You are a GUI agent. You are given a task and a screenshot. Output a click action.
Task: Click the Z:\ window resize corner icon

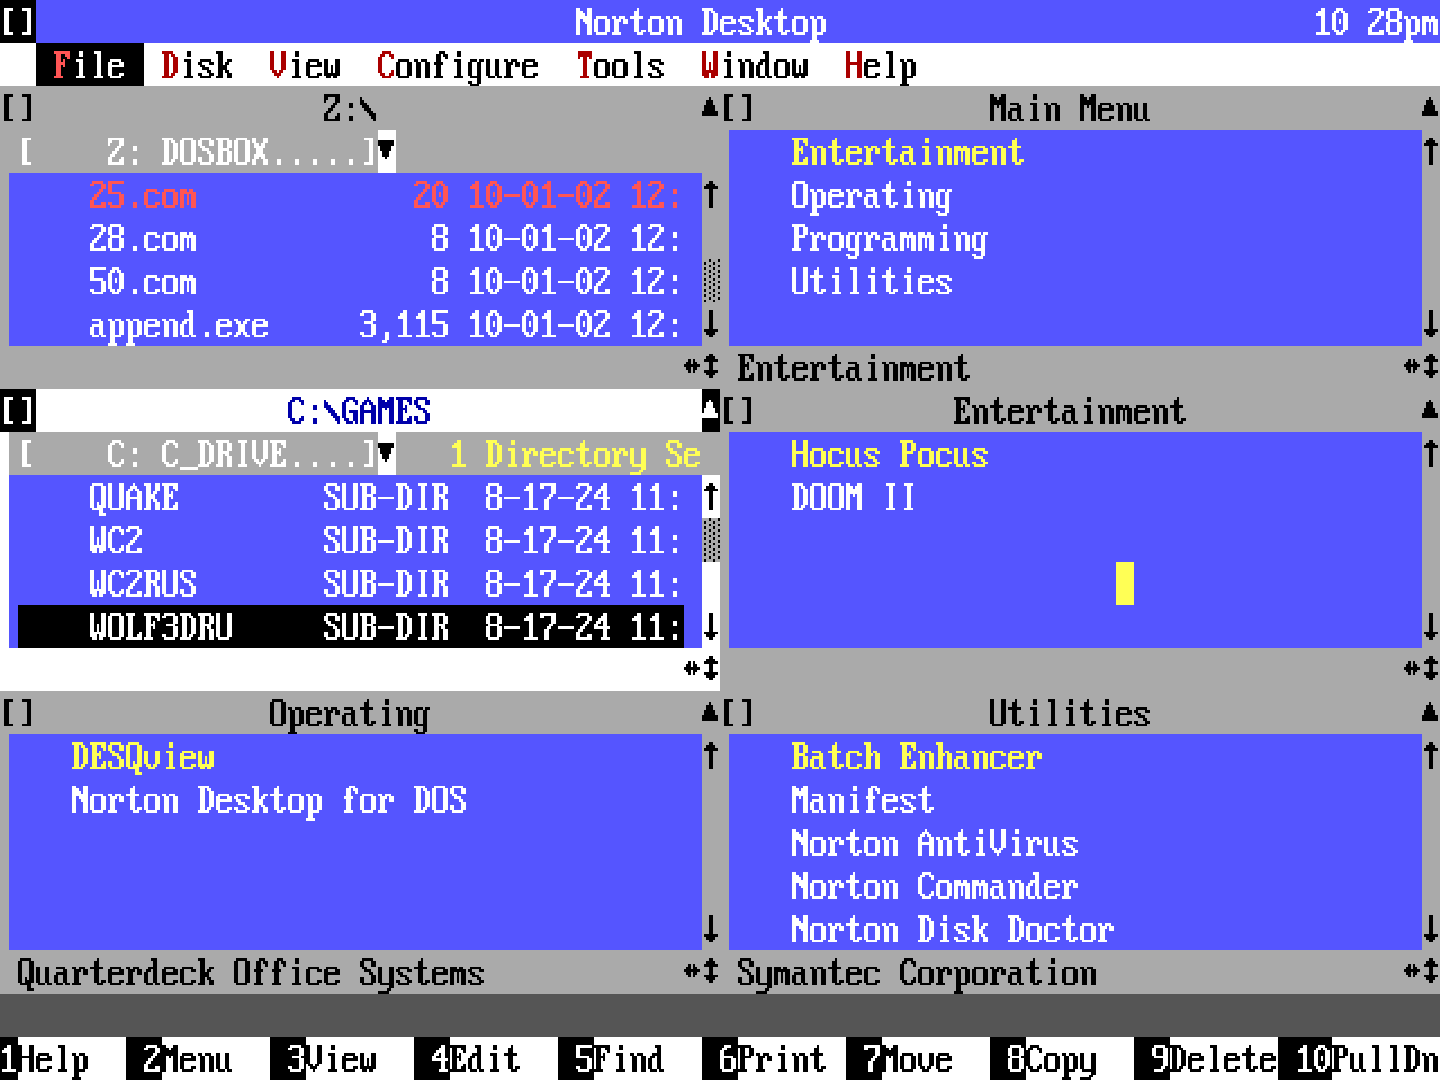[702, 367]
